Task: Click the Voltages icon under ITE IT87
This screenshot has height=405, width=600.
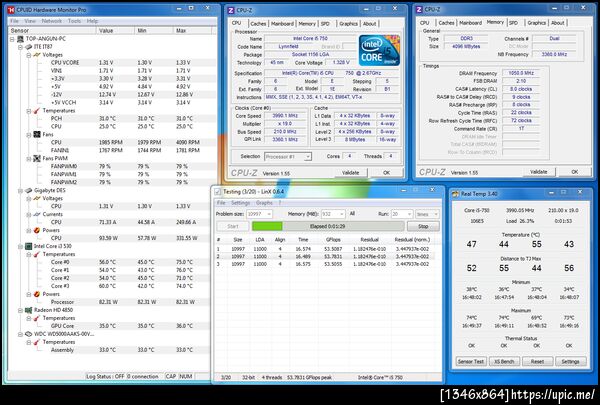Action: click(37, 55)
